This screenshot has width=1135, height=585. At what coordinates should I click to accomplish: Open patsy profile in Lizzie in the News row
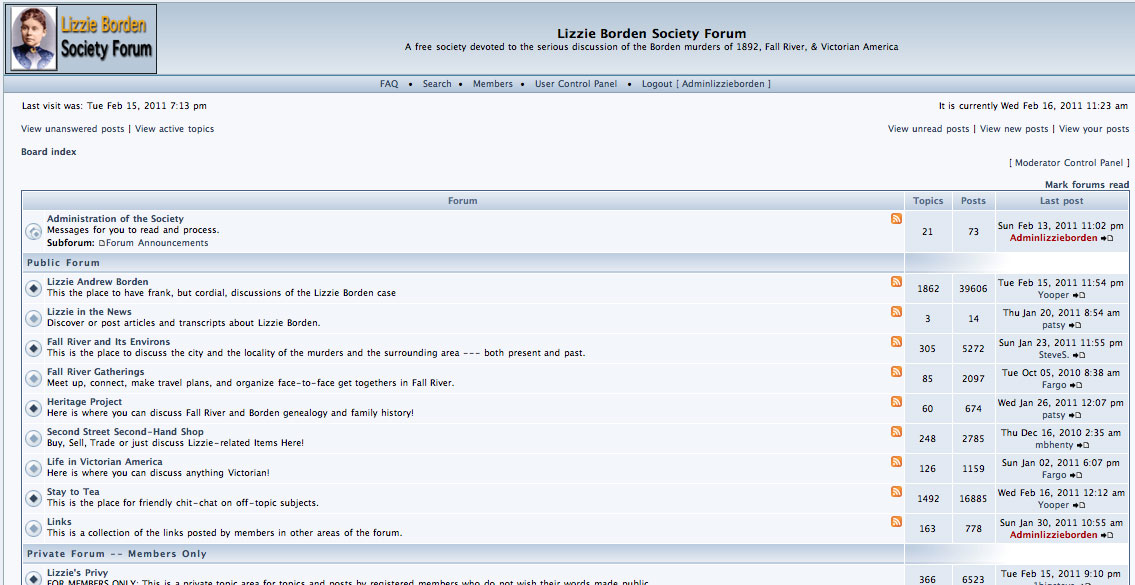pos(1054,326)
